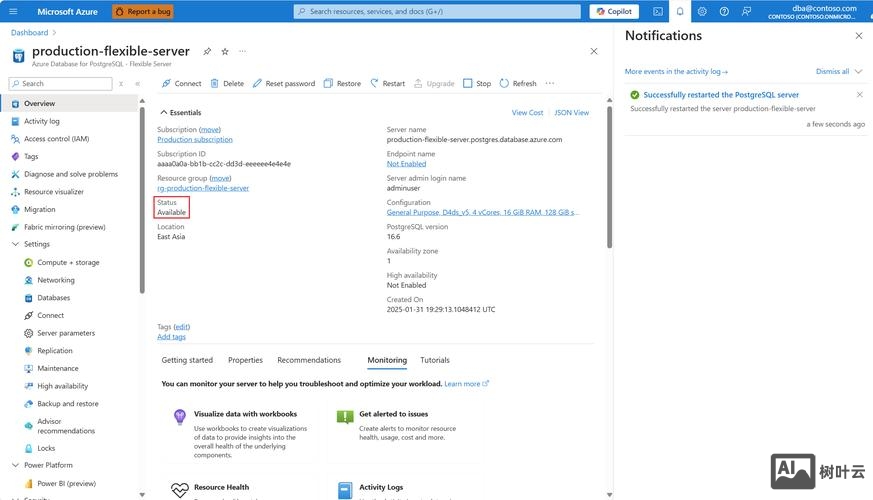The height and width of the screenshot is (500, 873).
Task: Collapse the Settings group in sidebar
Action: [15, 244]
